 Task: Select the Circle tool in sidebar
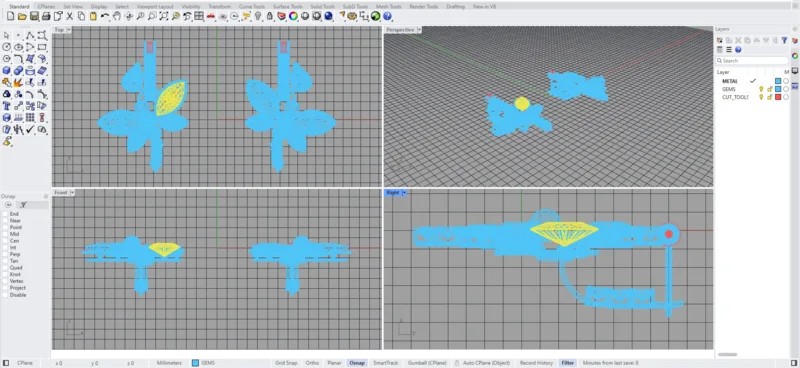pos(7,47)
